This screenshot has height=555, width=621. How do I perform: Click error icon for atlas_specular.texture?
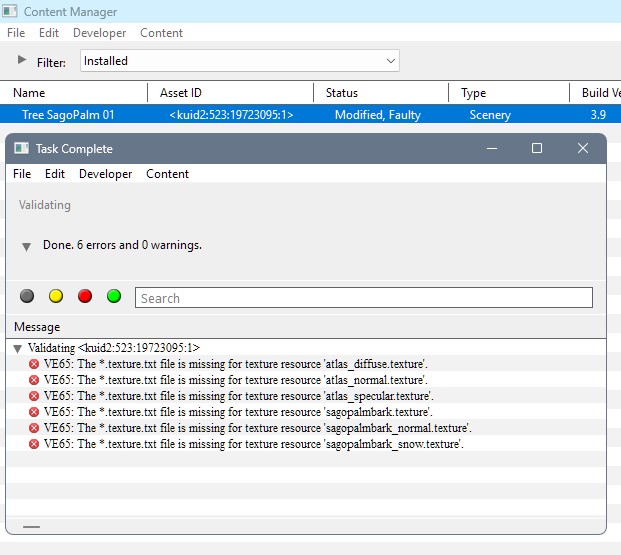click(x=34, y=396)
